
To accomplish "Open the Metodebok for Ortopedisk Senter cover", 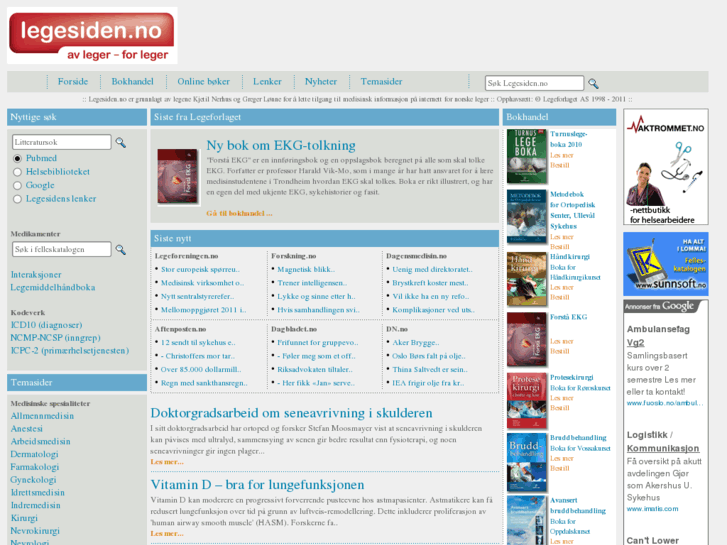I will point(527,217).
